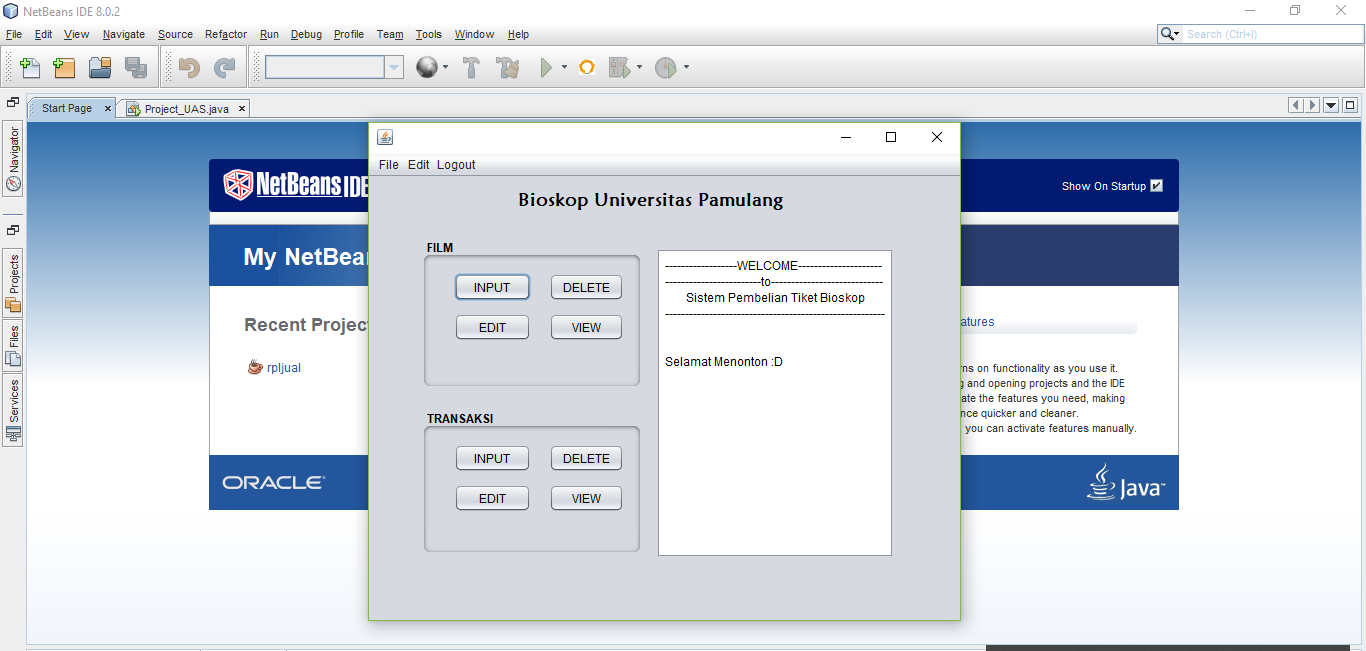Open the configuration dropdown in the toolbar
Image resolution: width=1366 pixels, height=651 pixels.
click(x=394, y=67)
